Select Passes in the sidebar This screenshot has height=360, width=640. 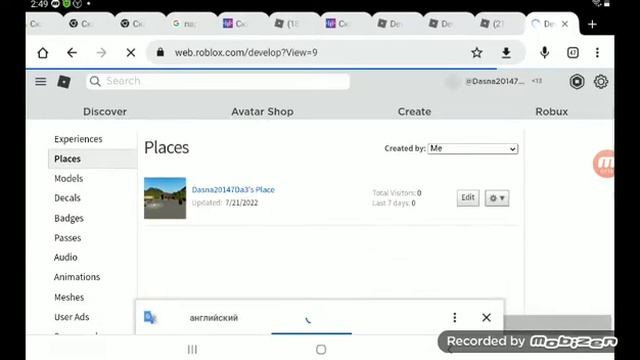(67, 238)
